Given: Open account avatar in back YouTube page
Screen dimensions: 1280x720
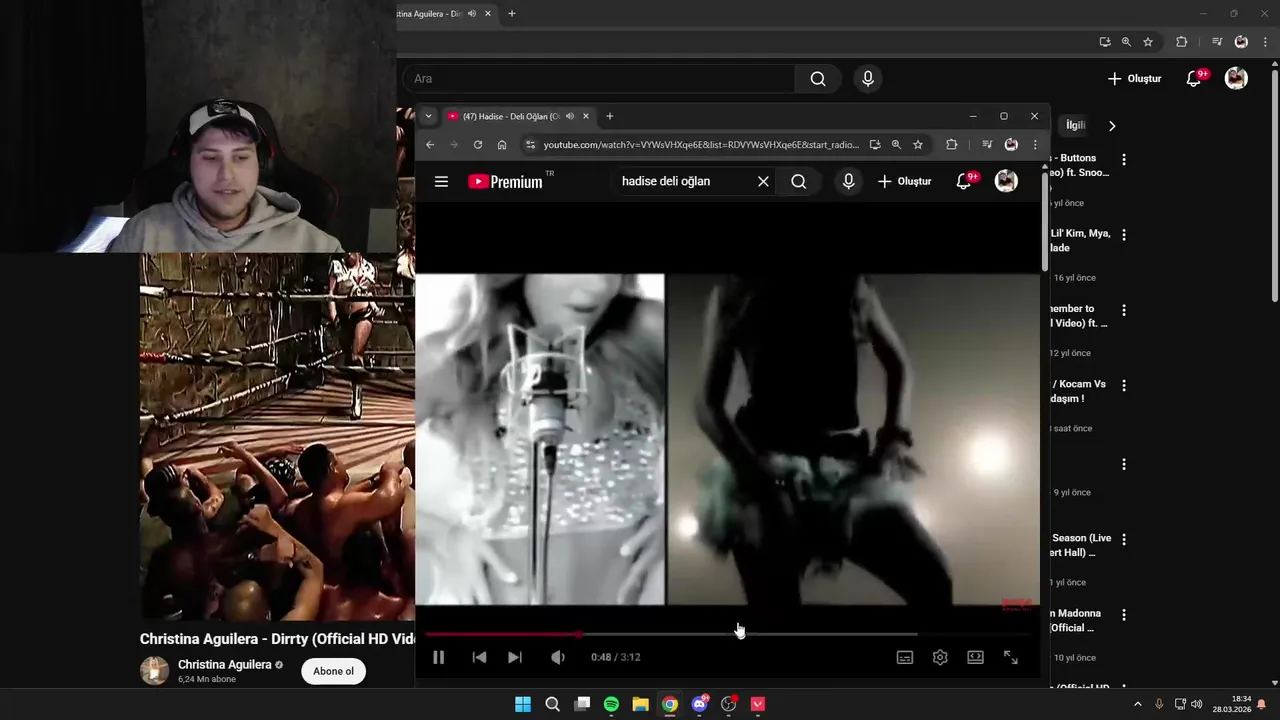Looking at the screenshot, I should [x=1236, y=79].
